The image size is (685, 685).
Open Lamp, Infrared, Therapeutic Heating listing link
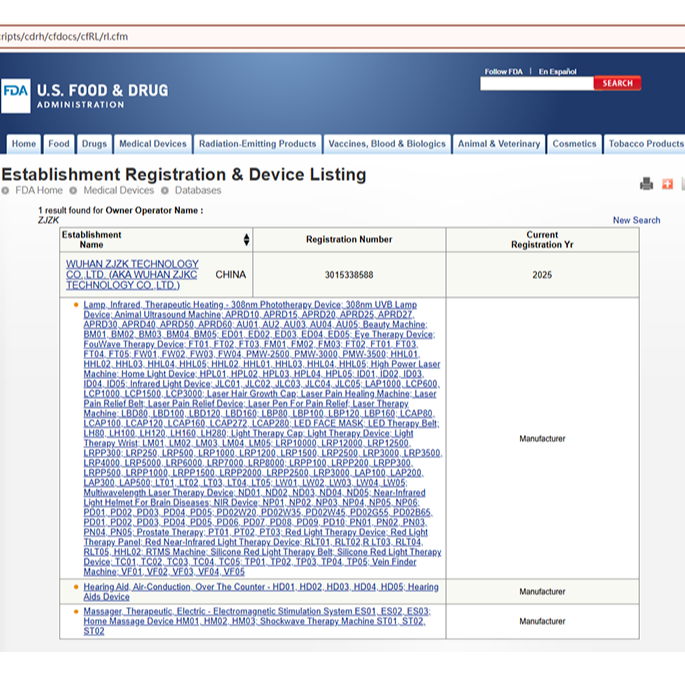tap(263, 438)
